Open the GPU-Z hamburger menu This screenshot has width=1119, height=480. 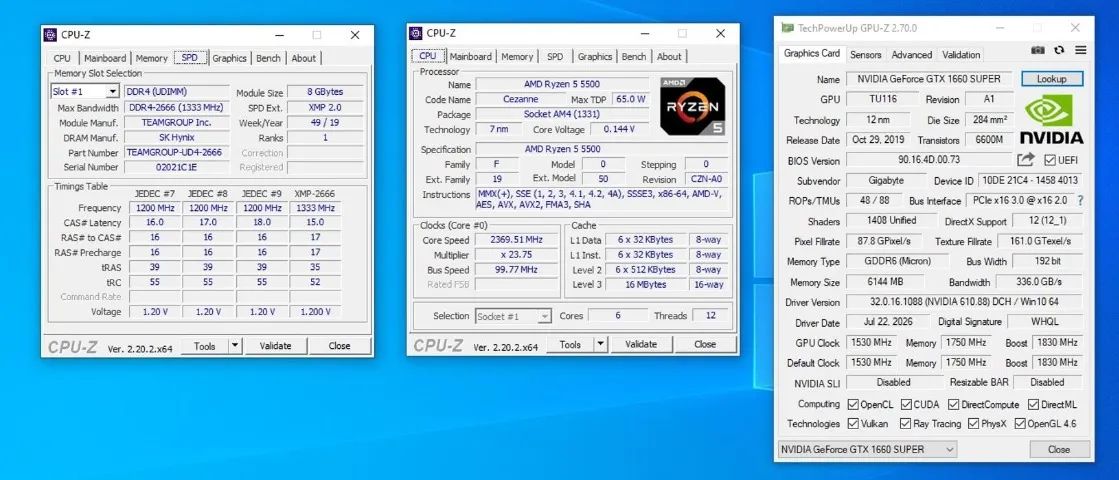pos(1080,50)
